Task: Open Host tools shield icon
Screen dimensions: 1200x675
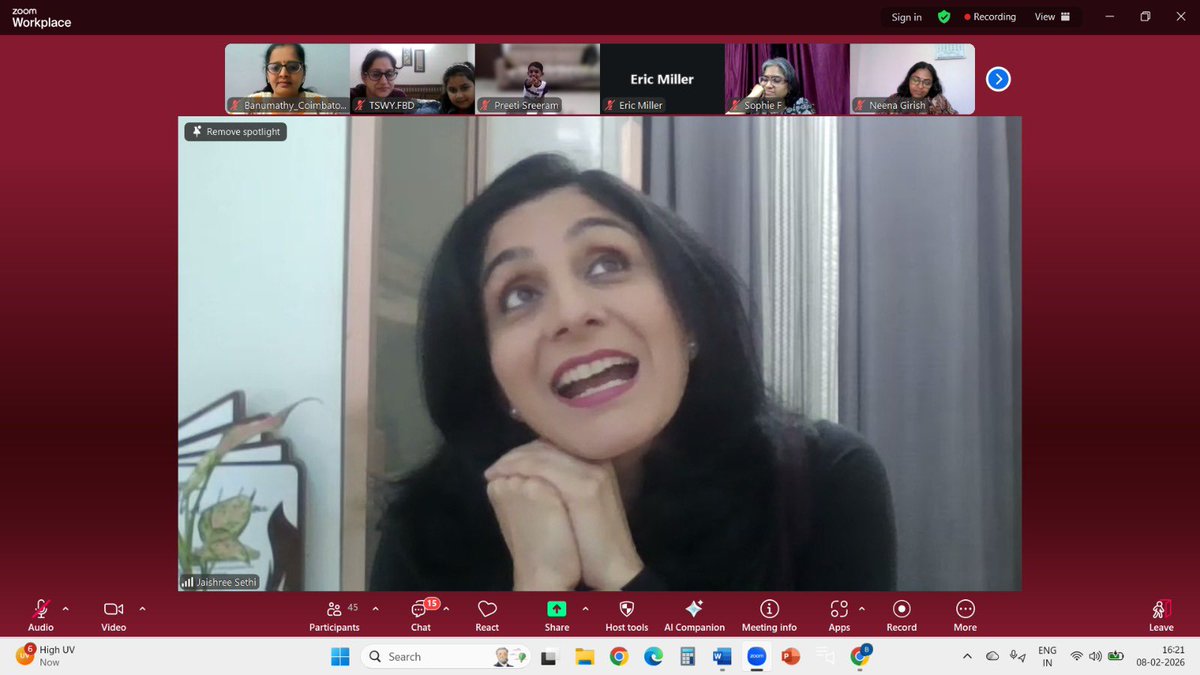Action: 627,609
